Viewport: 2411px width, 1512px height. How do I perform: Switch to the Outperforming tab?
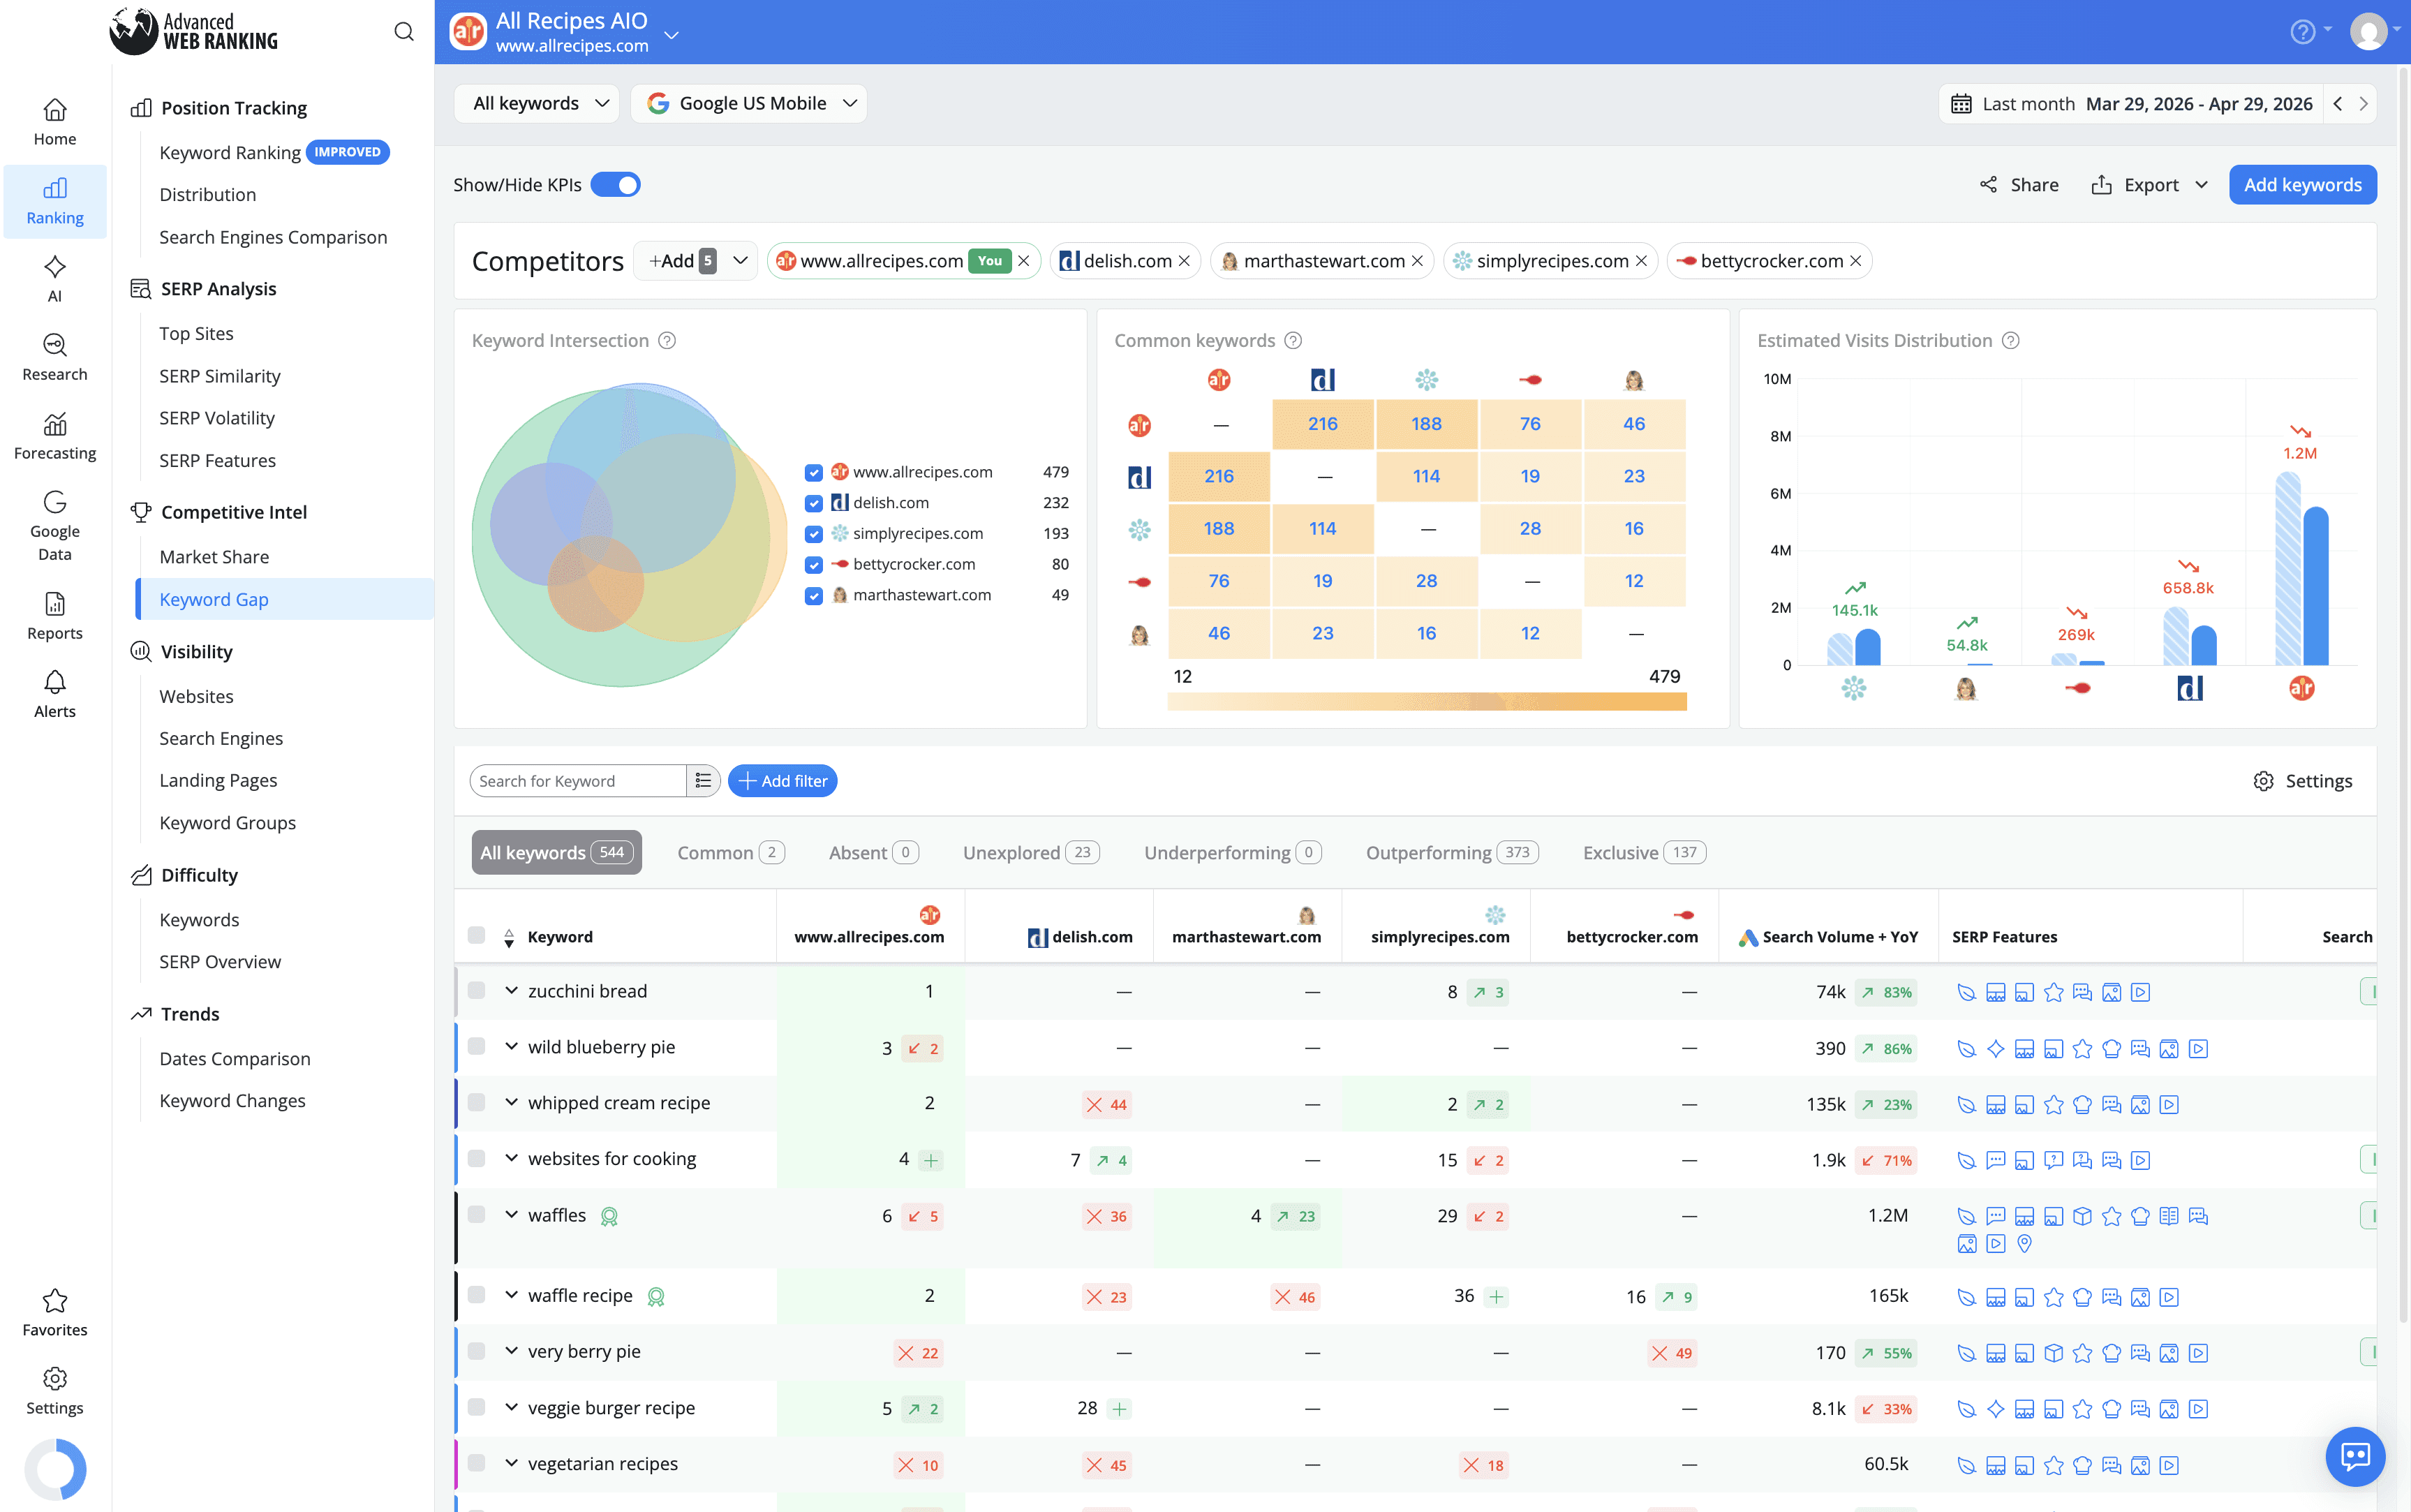tap(1452, 853)
